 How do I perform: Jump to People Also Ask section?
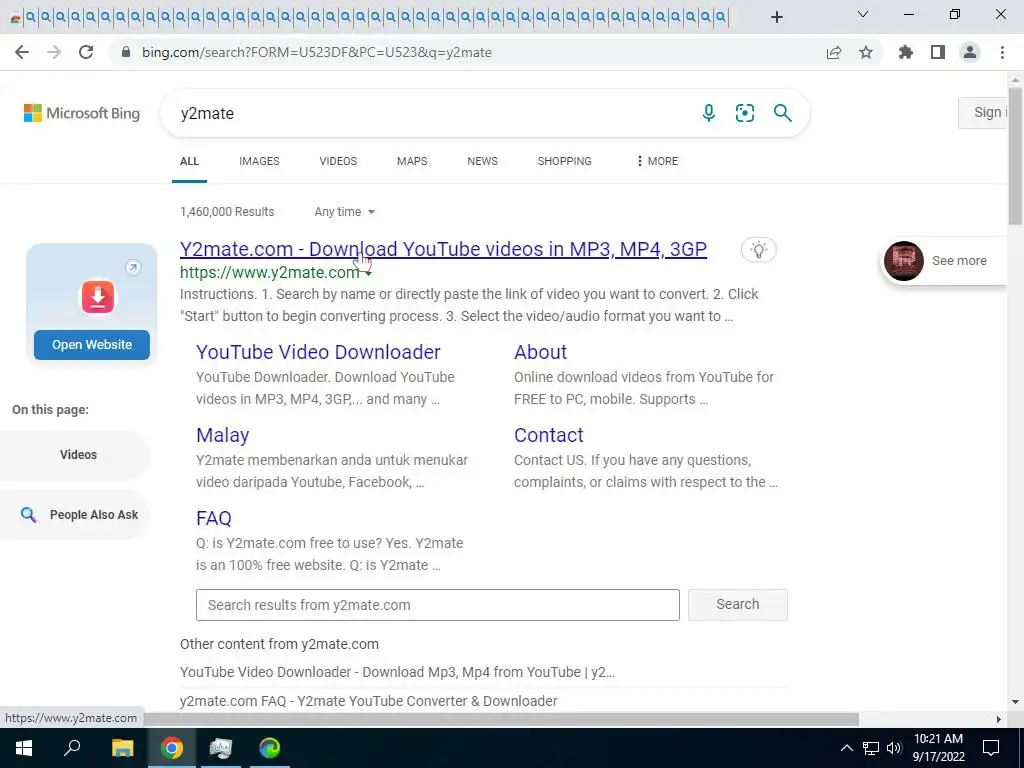coord(75,515)
